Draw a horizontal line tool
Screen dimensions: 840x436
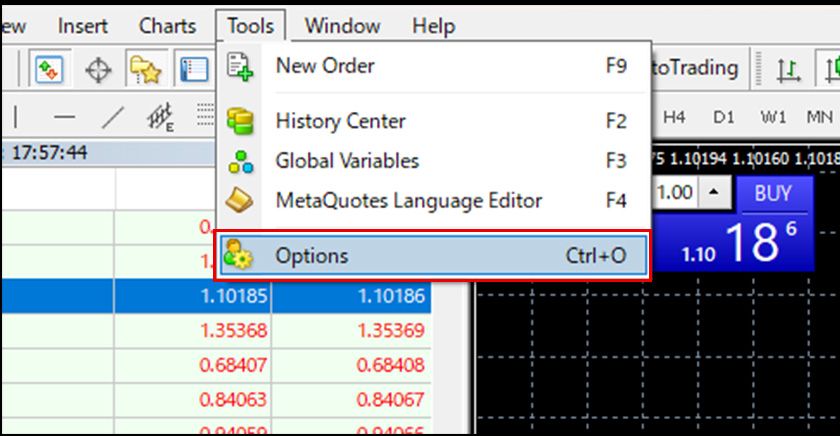64,117
